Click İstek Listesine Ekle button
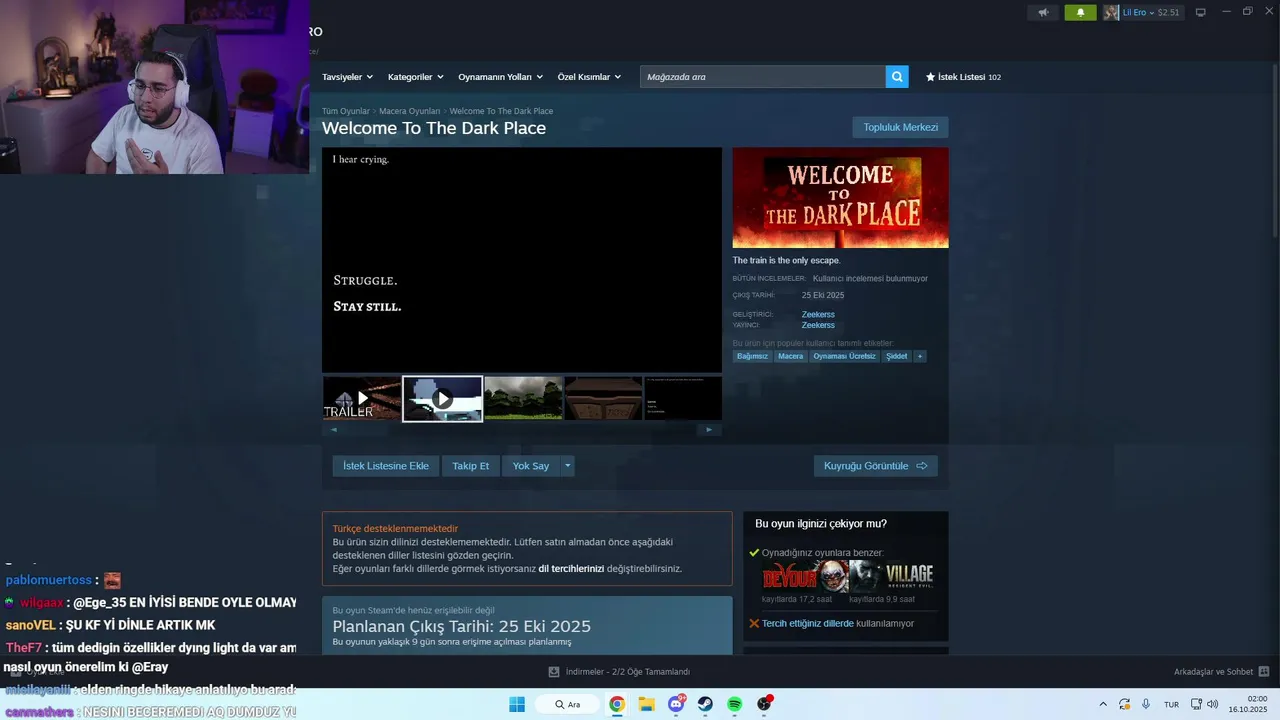1280x720 pixels. [386, 466]
